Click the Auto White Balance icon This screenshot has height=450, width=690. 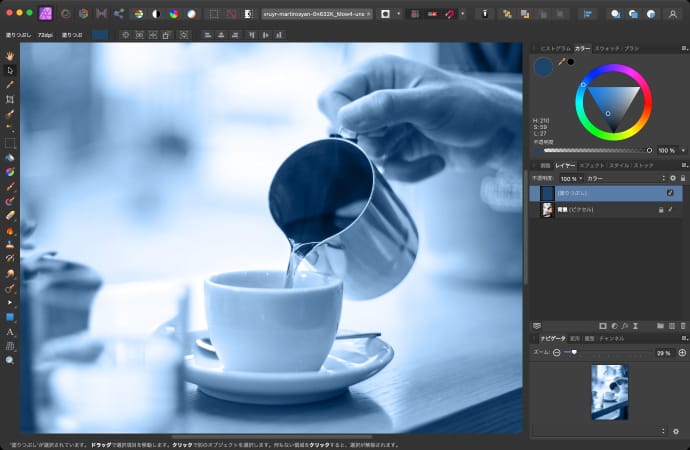[x=191, y=14]
